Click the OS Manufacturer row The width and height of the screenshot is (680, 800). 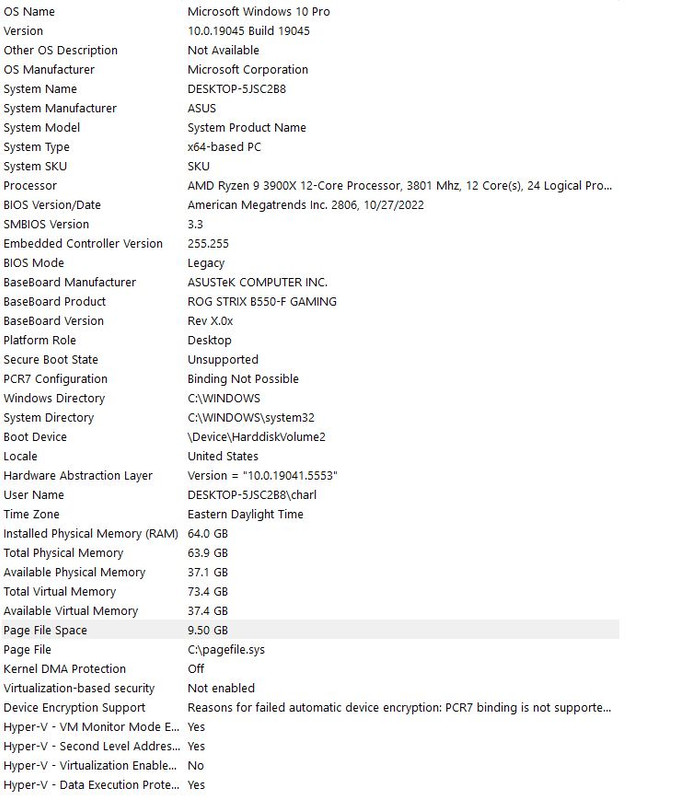point(310,69)
